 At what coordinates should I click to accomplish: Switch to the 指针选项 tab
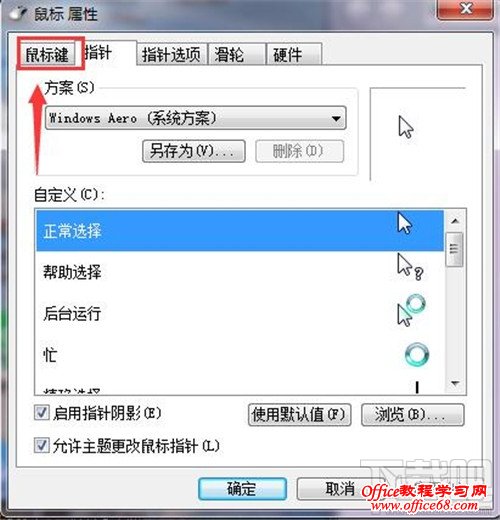pyautogui.click(x=171, y=54)
